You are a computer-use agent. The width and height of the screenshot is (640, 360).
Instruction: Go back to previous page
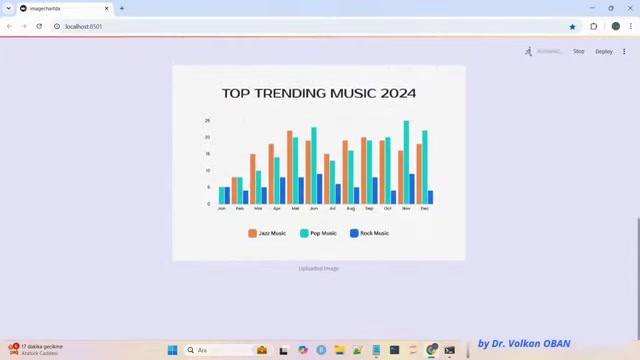click(9, 26)
